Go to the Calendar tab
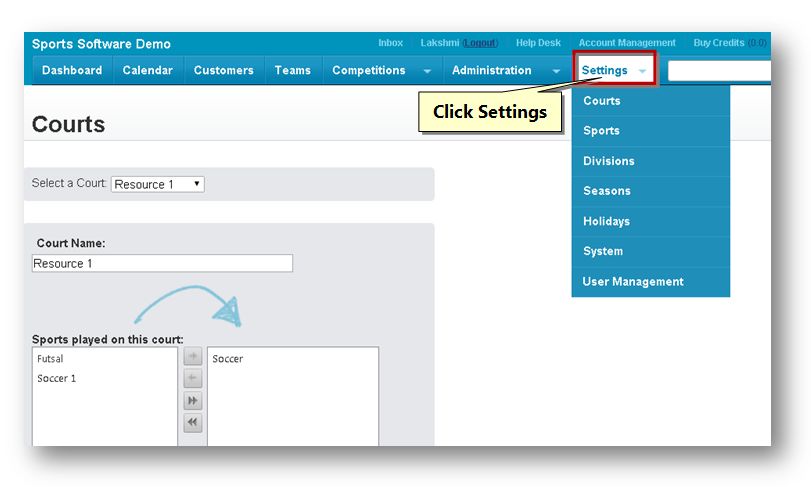811x487 pixels. (x=147, y=70)
